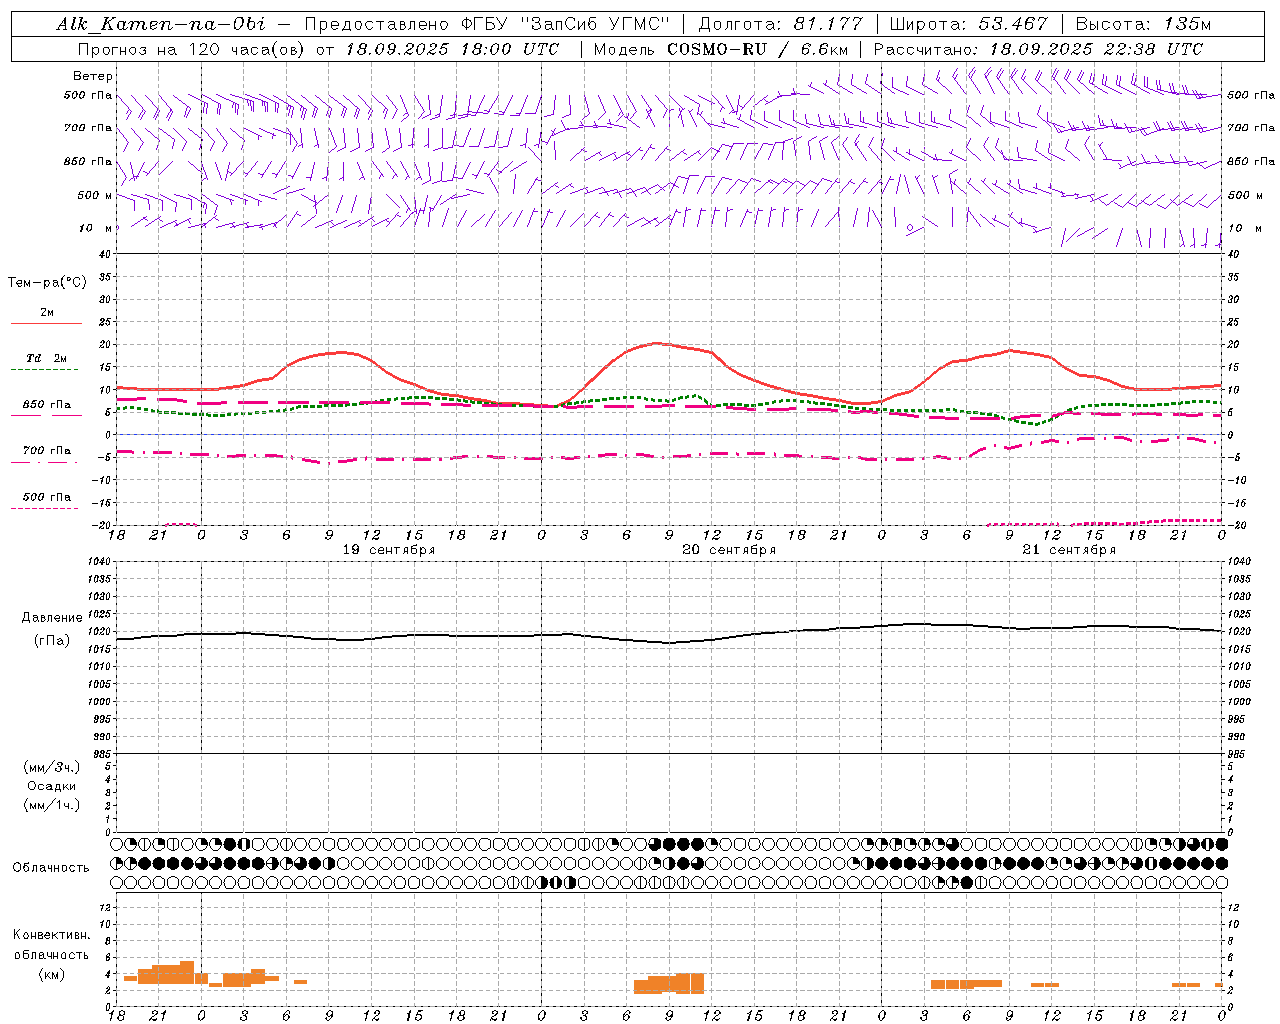Click the Облачность label
Viewport: 1280px width, 1024px height.
click(x=51, y=868)
